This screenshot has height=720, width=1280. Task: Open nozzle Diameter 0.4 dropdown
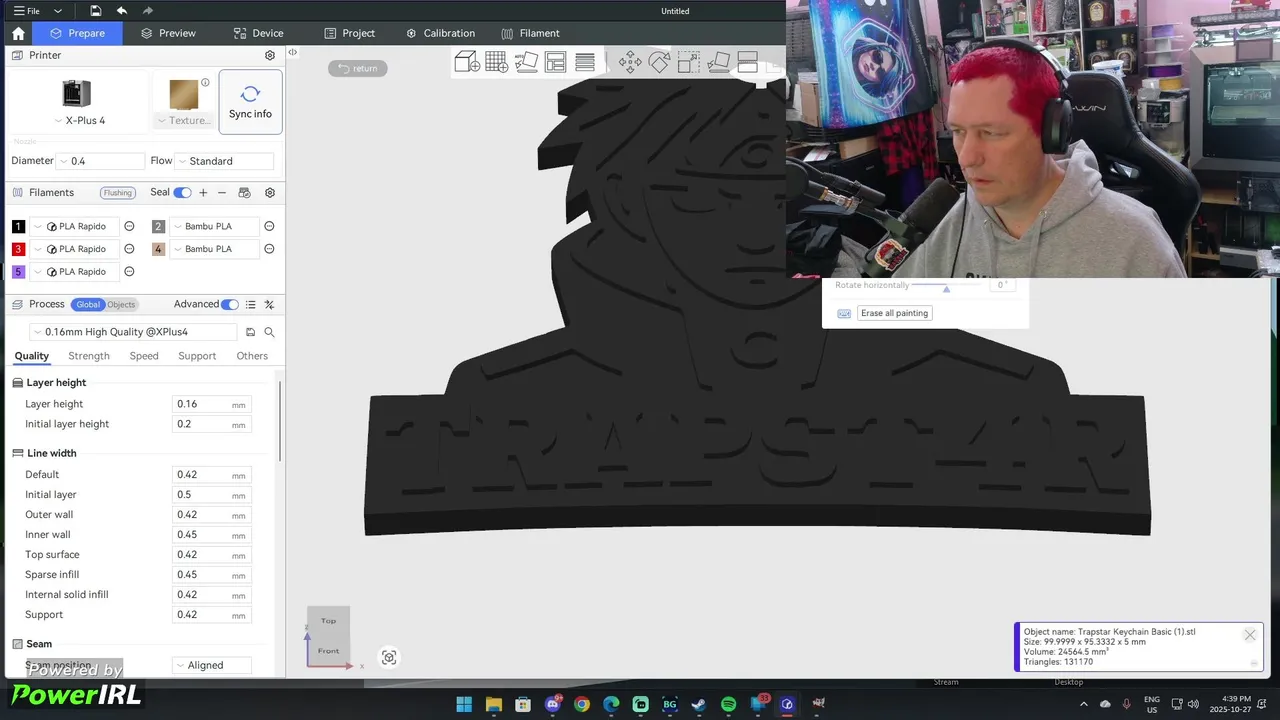[100, 161]
